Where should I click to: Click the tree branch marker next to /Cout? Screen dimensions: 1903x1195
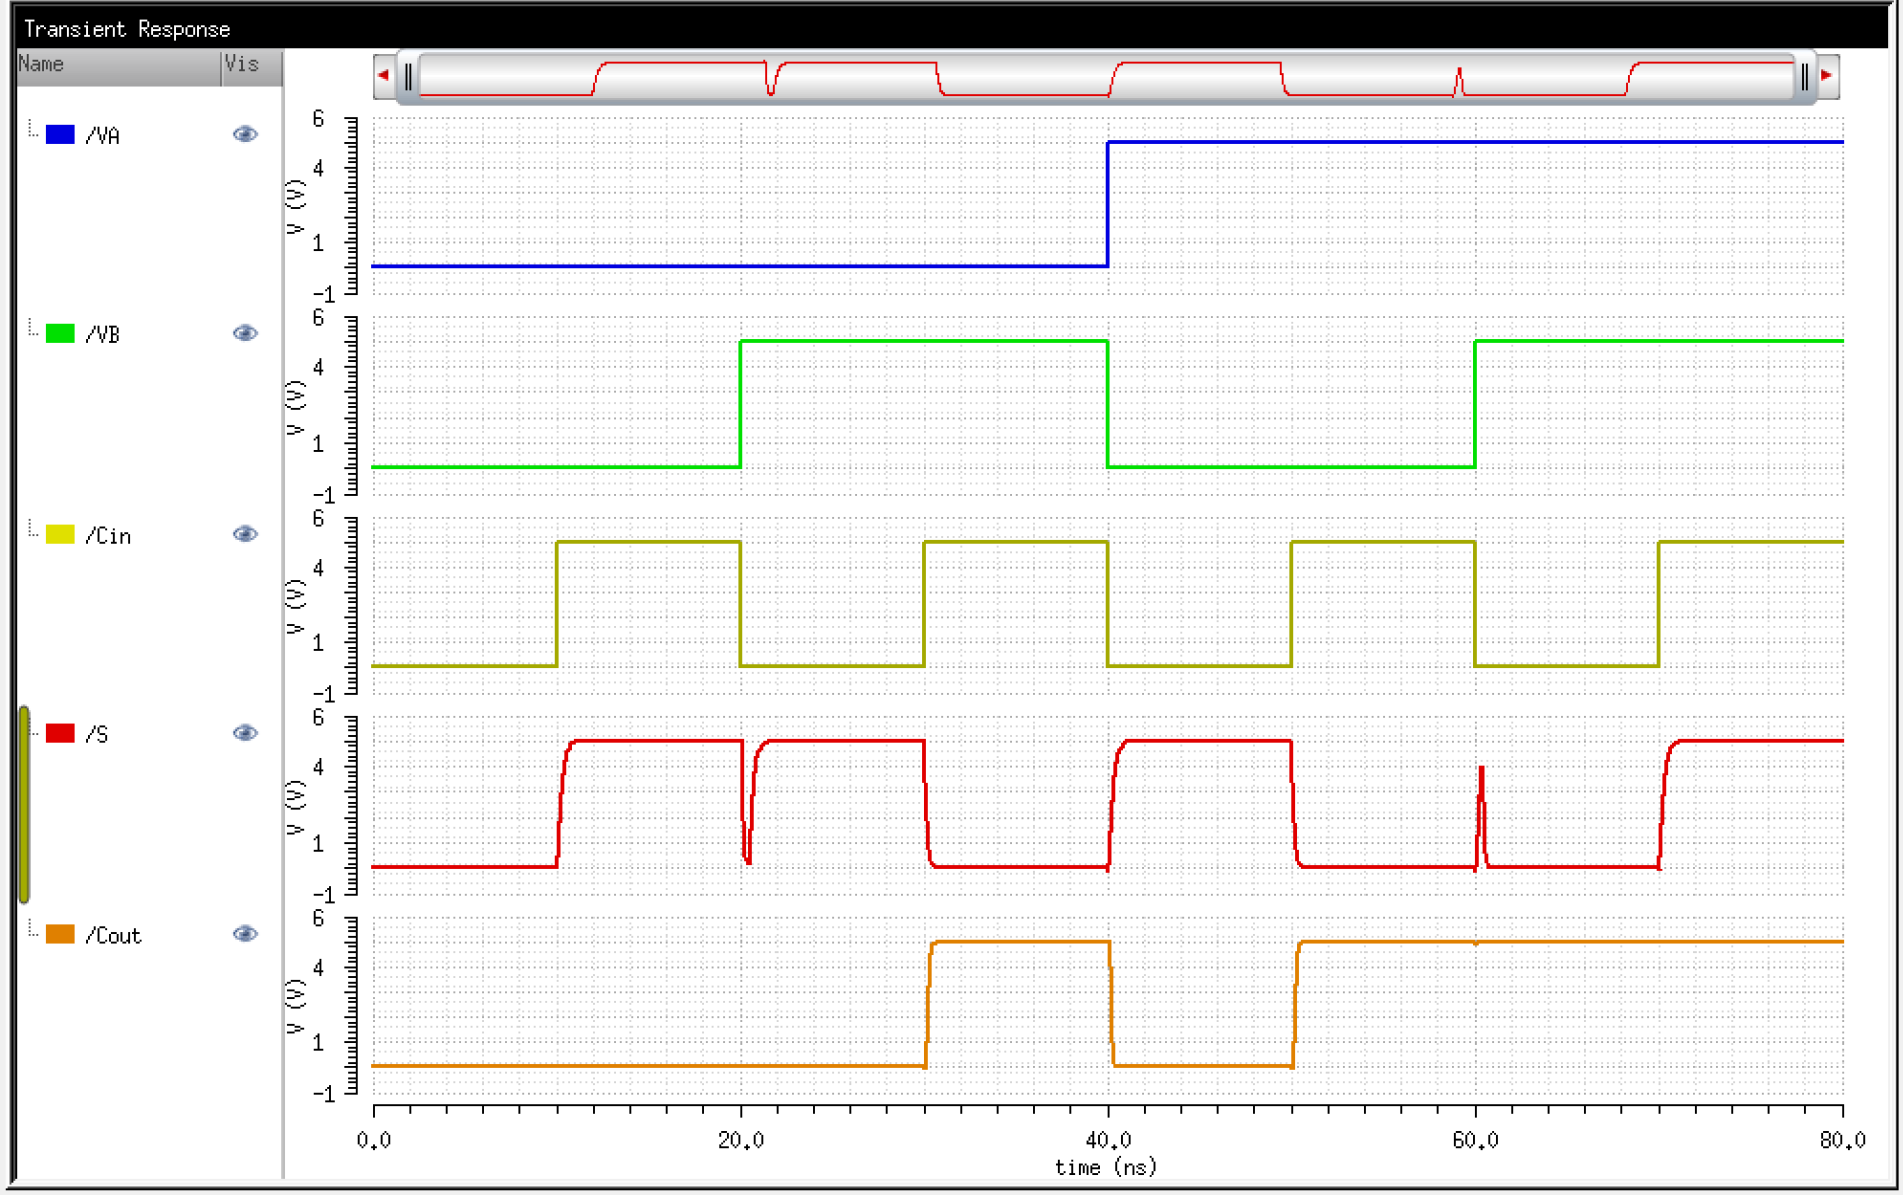point(33,929)
